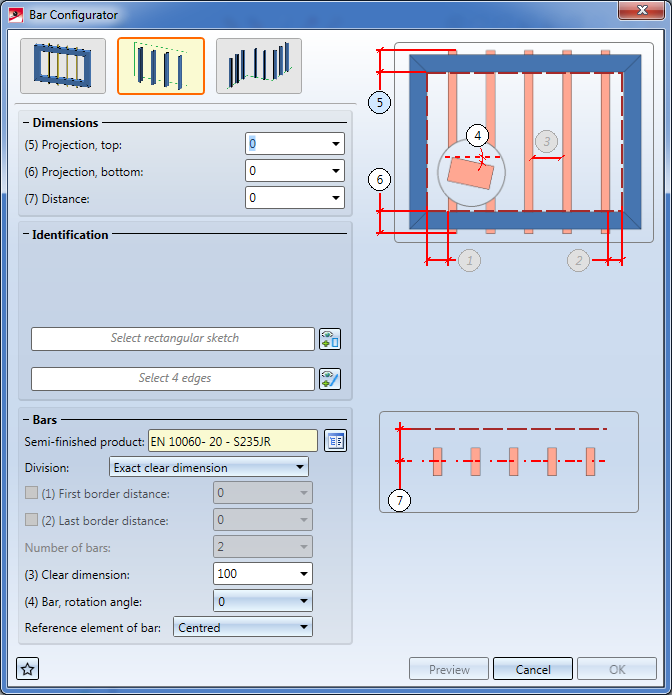Collapse the Dimensions section
Screen dimensions: 672x695
click(26, 123)
